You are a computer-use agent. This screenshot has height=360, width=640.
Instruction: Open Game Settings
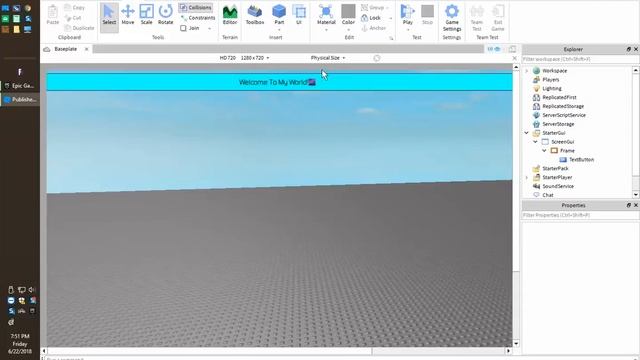coord(452,18)
